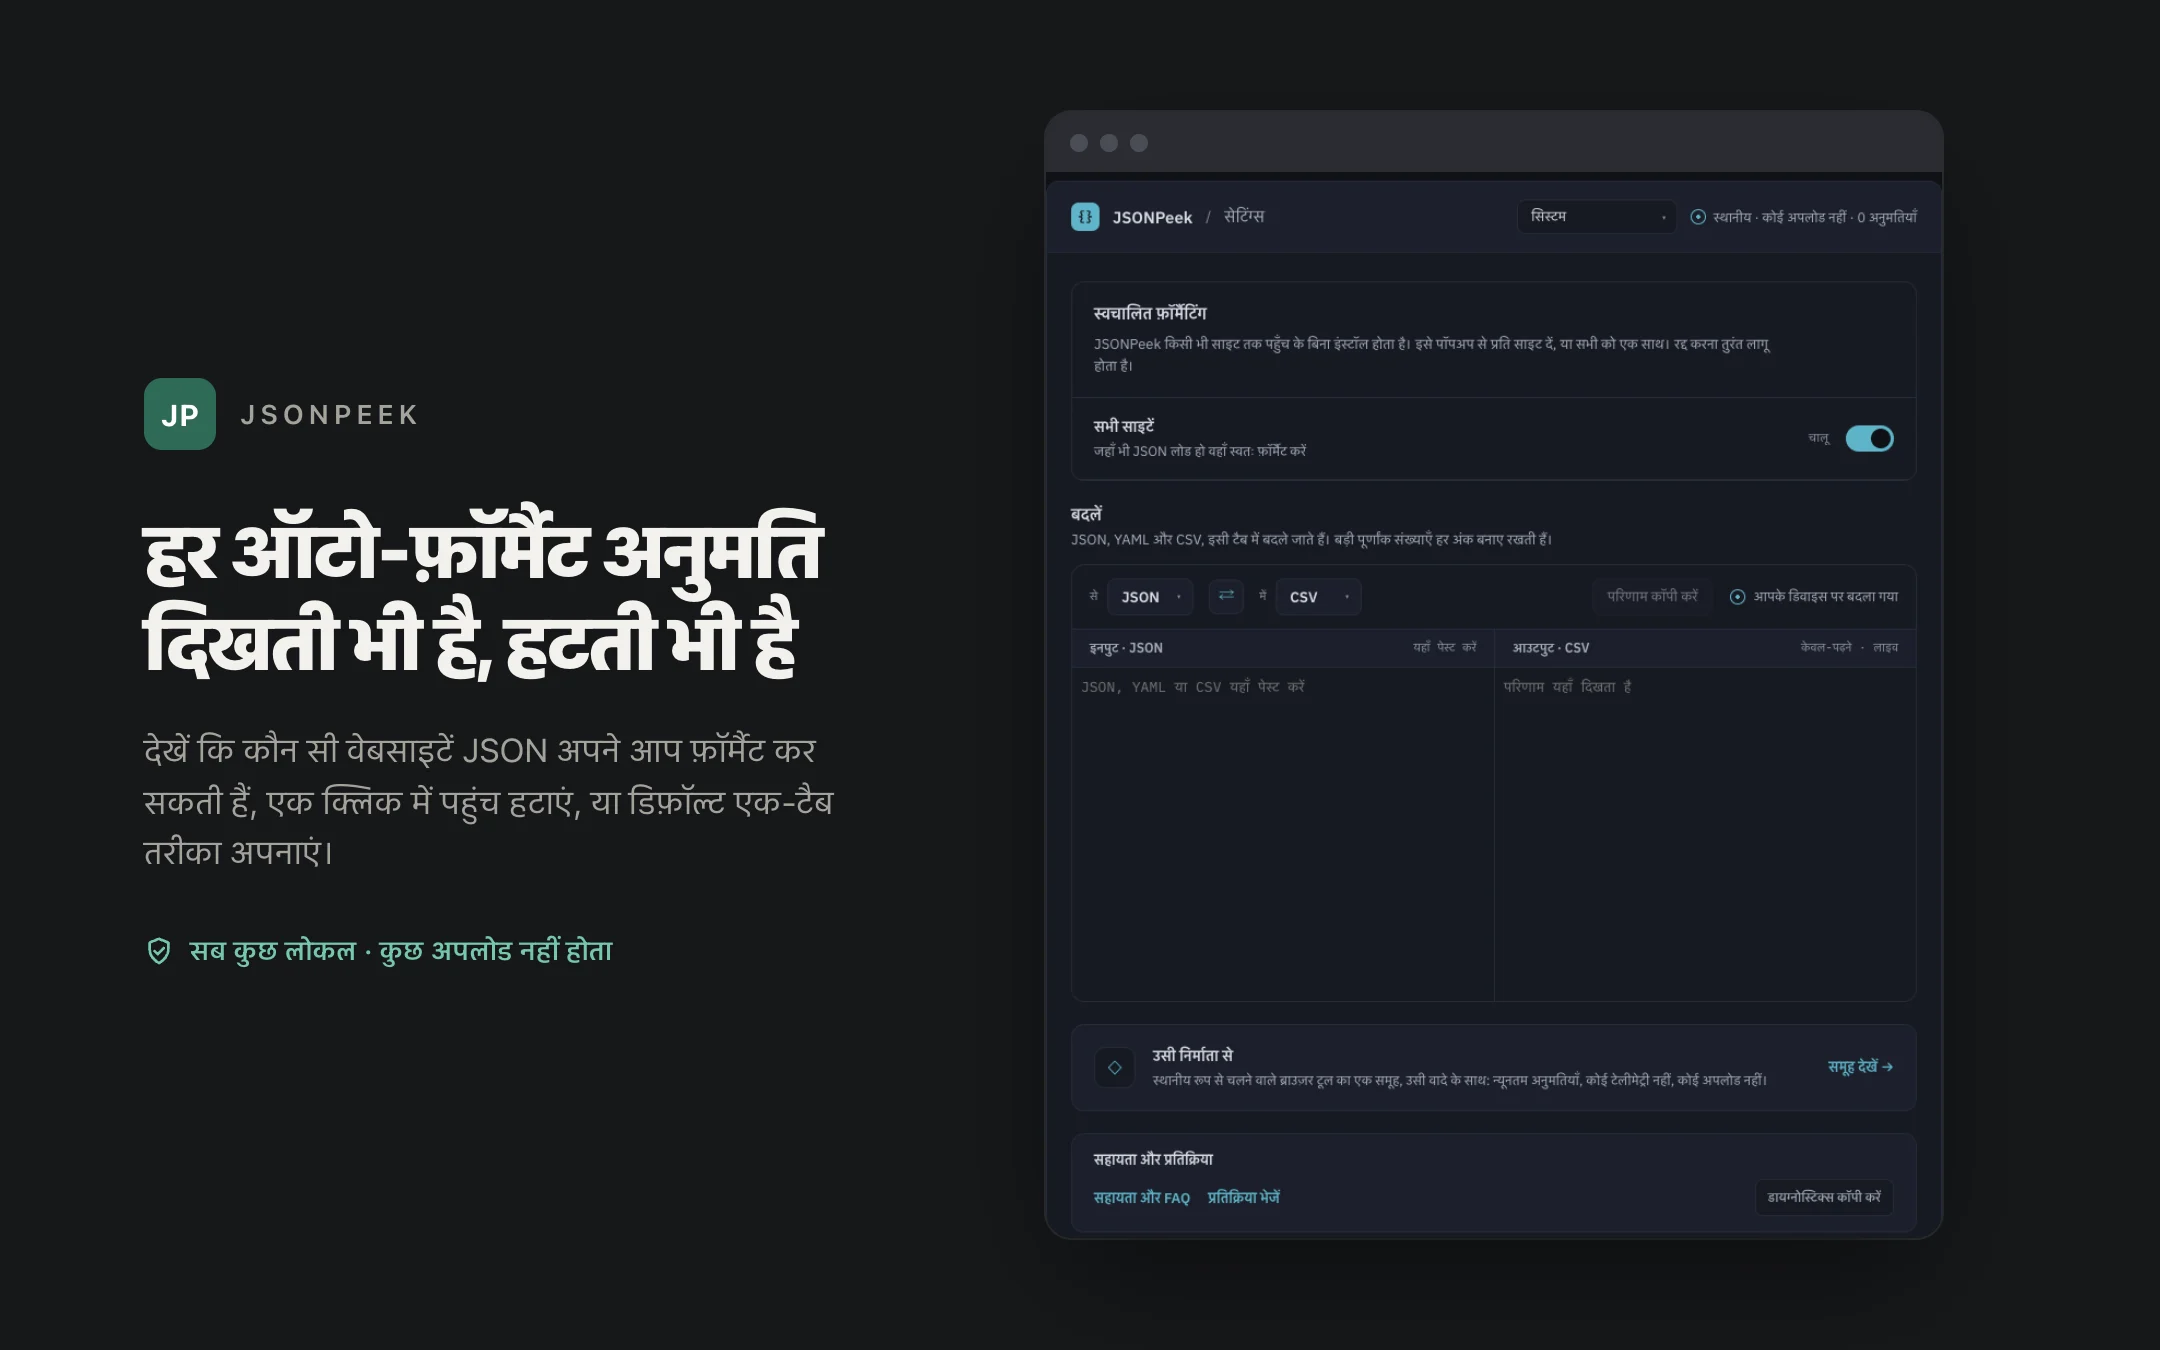Click the 'उसी निर्माता से' card title
2160x1350 pixels.
tap(1193, 1055)
